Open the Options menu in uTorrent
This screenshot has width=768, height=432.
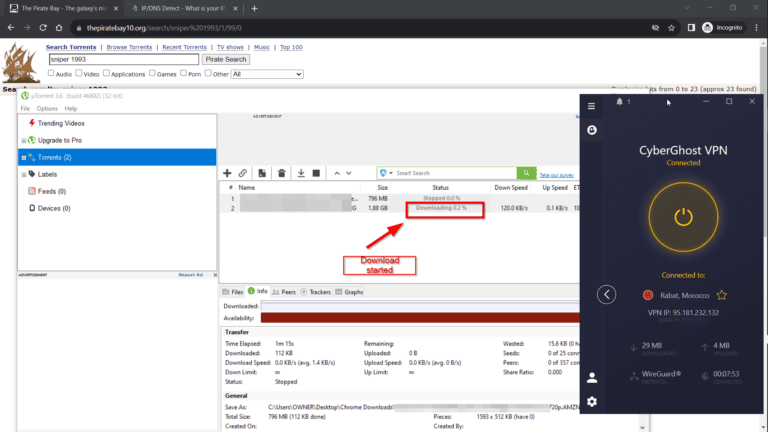coord(47,108)
